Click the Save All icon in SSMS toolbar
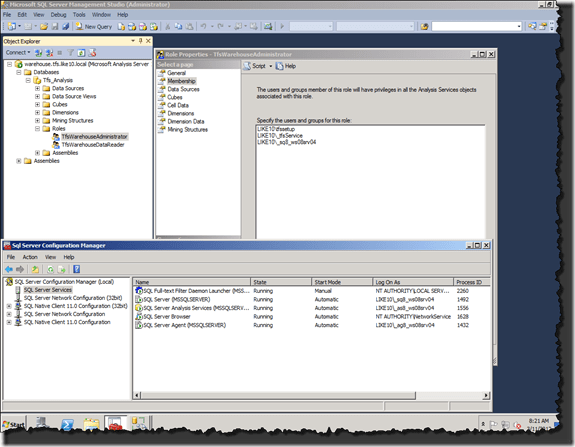Viewport: 575px width, 447px height. (66, 26)
